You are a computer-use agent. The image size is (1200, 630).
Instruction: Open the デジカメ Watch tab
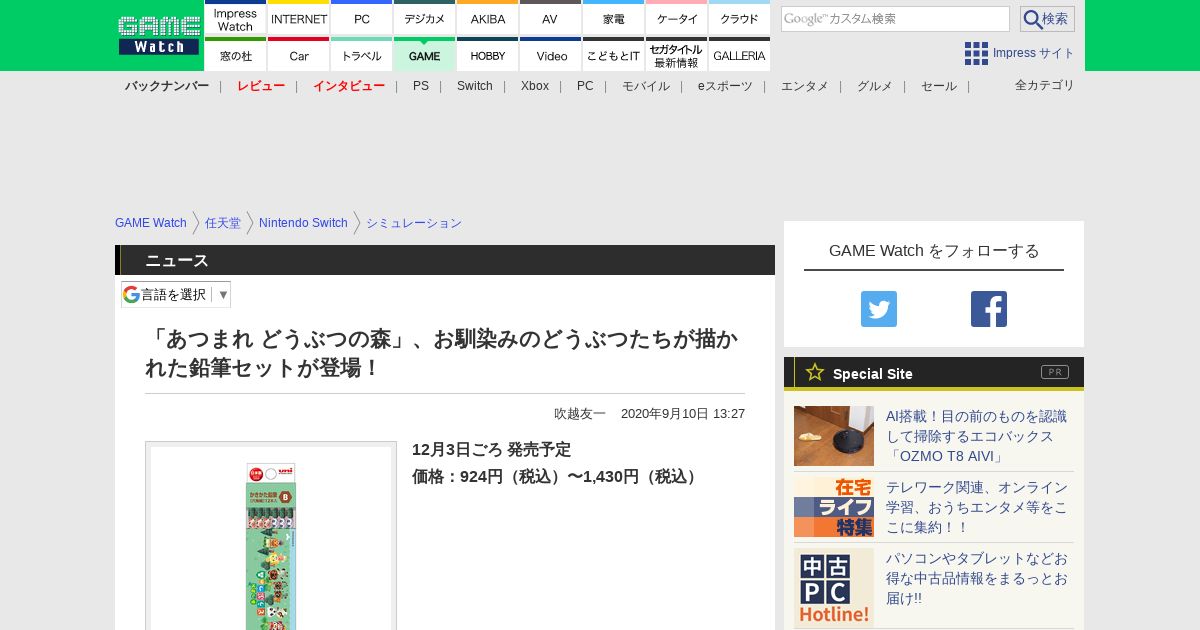(x=425, y=19)
